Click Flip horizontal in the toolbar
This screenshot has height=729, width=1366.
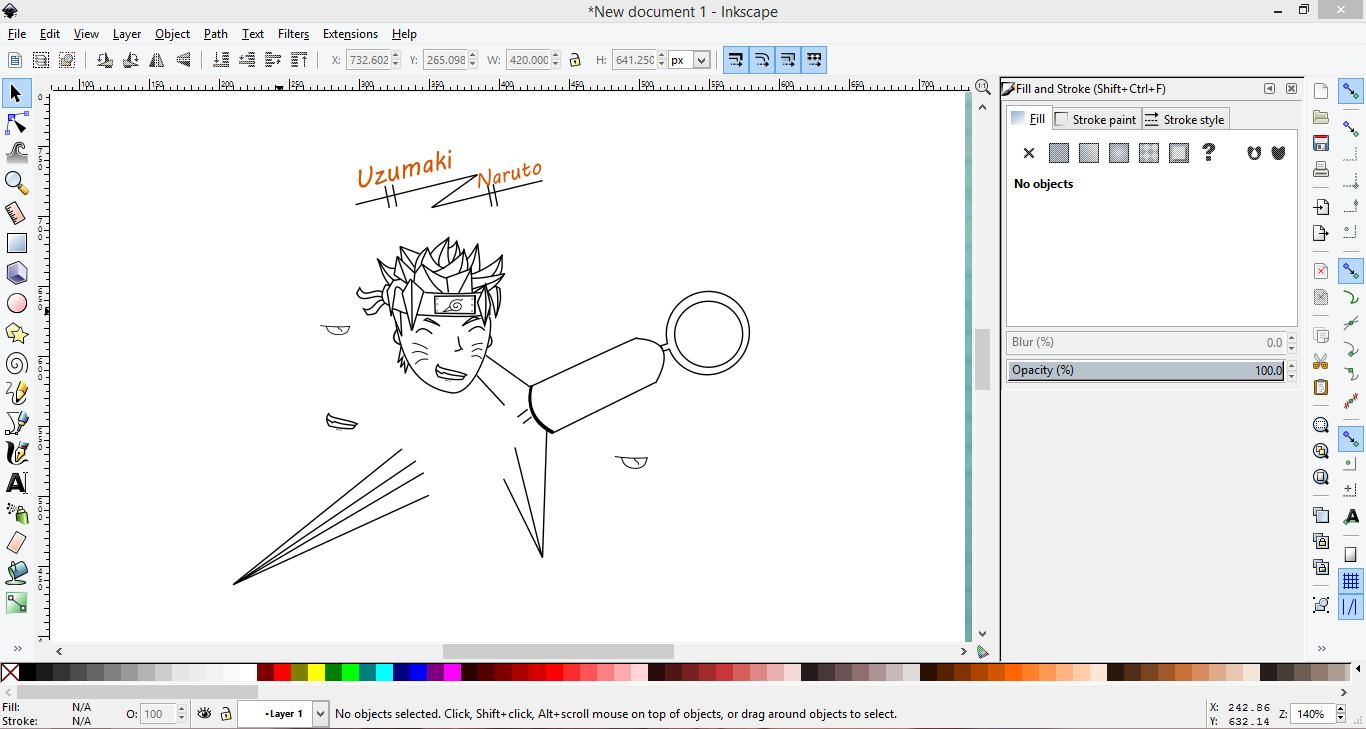tap(157, 60)
